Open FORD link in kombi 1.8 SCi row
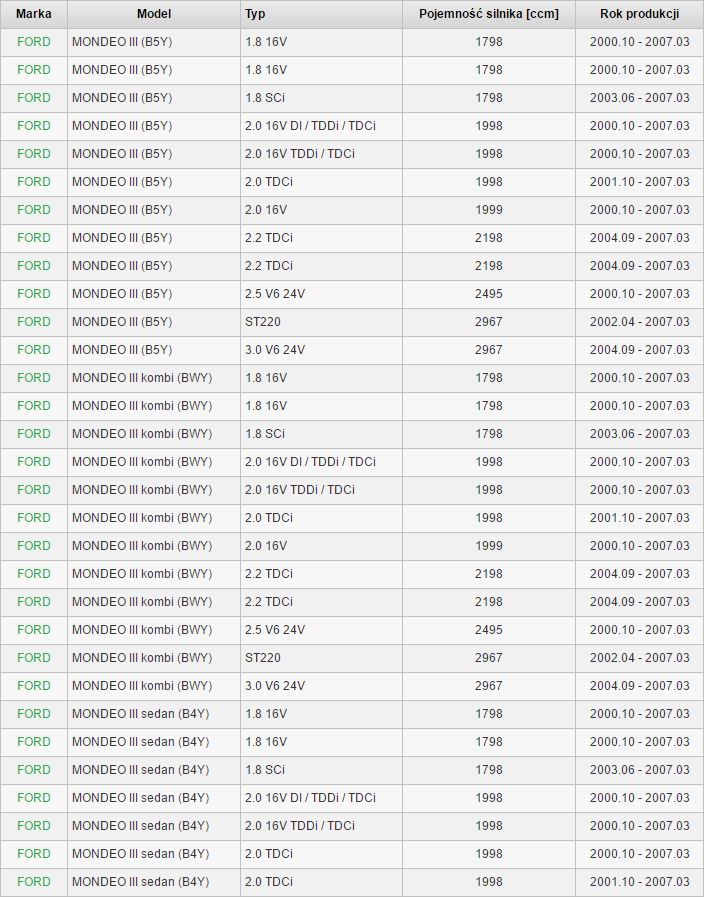This screenshot has width=705, height=897. point(34,434)
